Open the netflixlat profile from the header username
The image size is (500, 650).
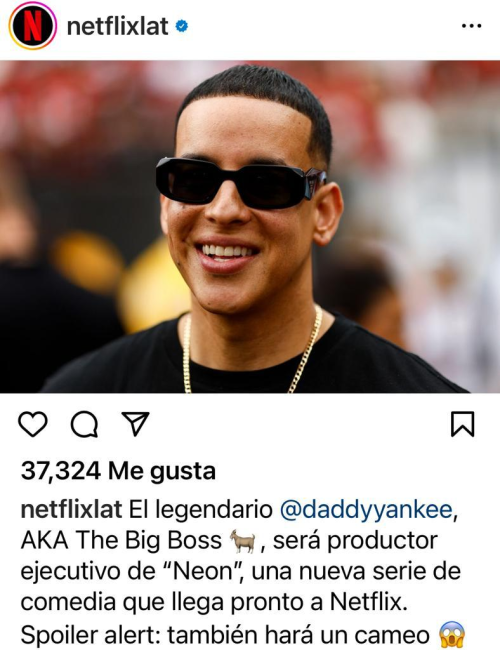coord(117,26)
